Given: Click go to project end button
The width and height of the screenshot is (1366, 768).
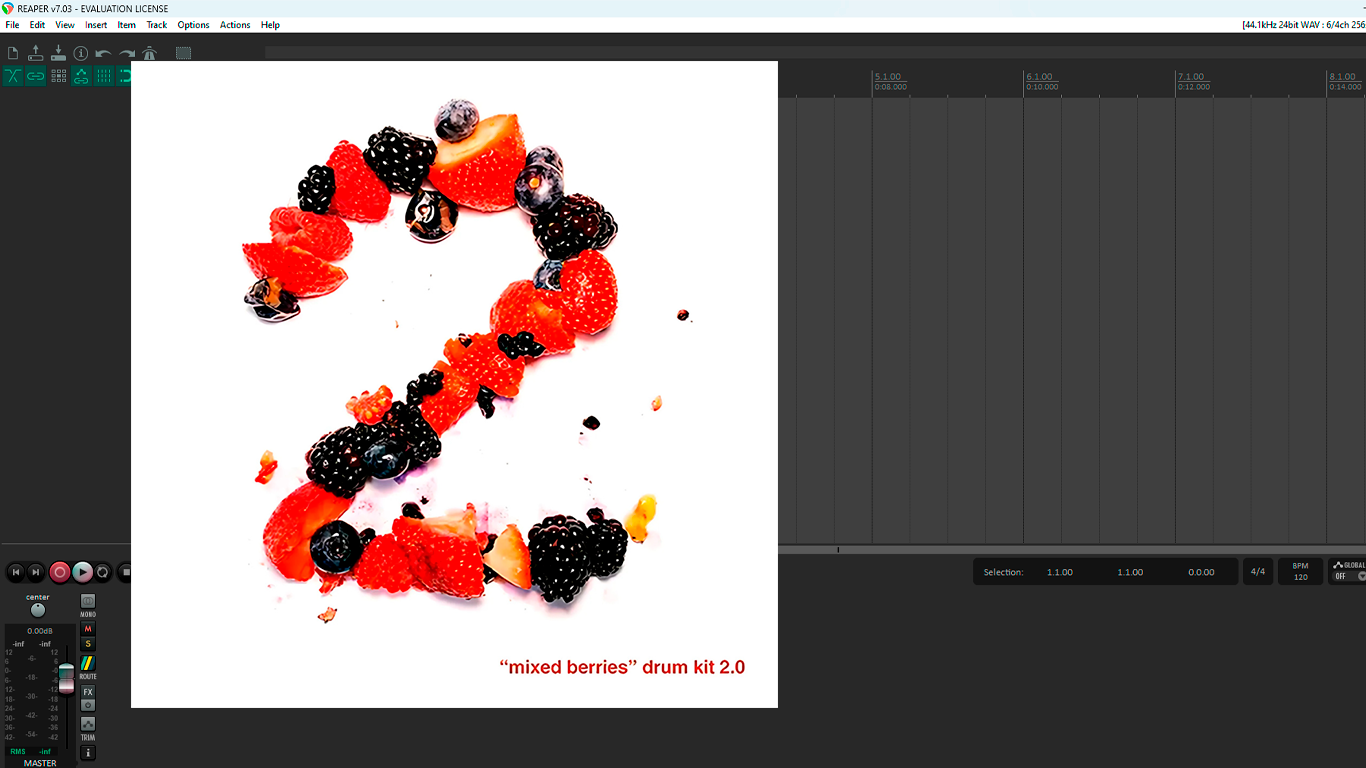Looking at the screenshot, I should 36,572.
